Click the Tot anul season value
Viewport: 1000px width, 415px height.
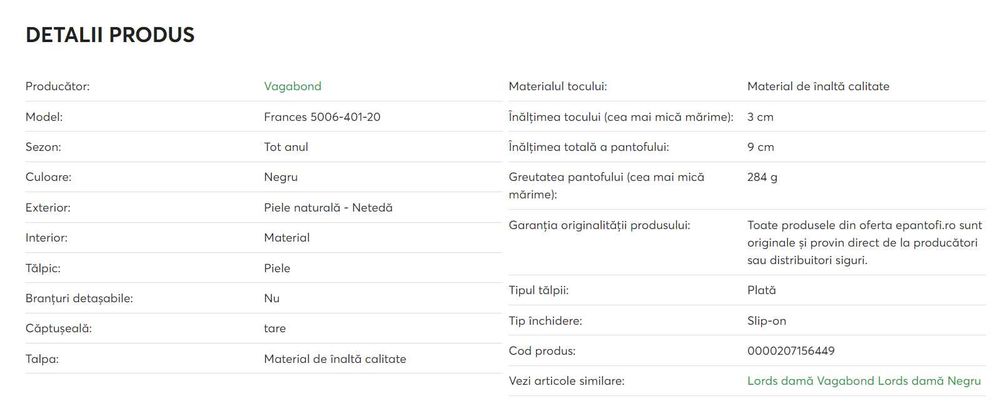(286, 147)
